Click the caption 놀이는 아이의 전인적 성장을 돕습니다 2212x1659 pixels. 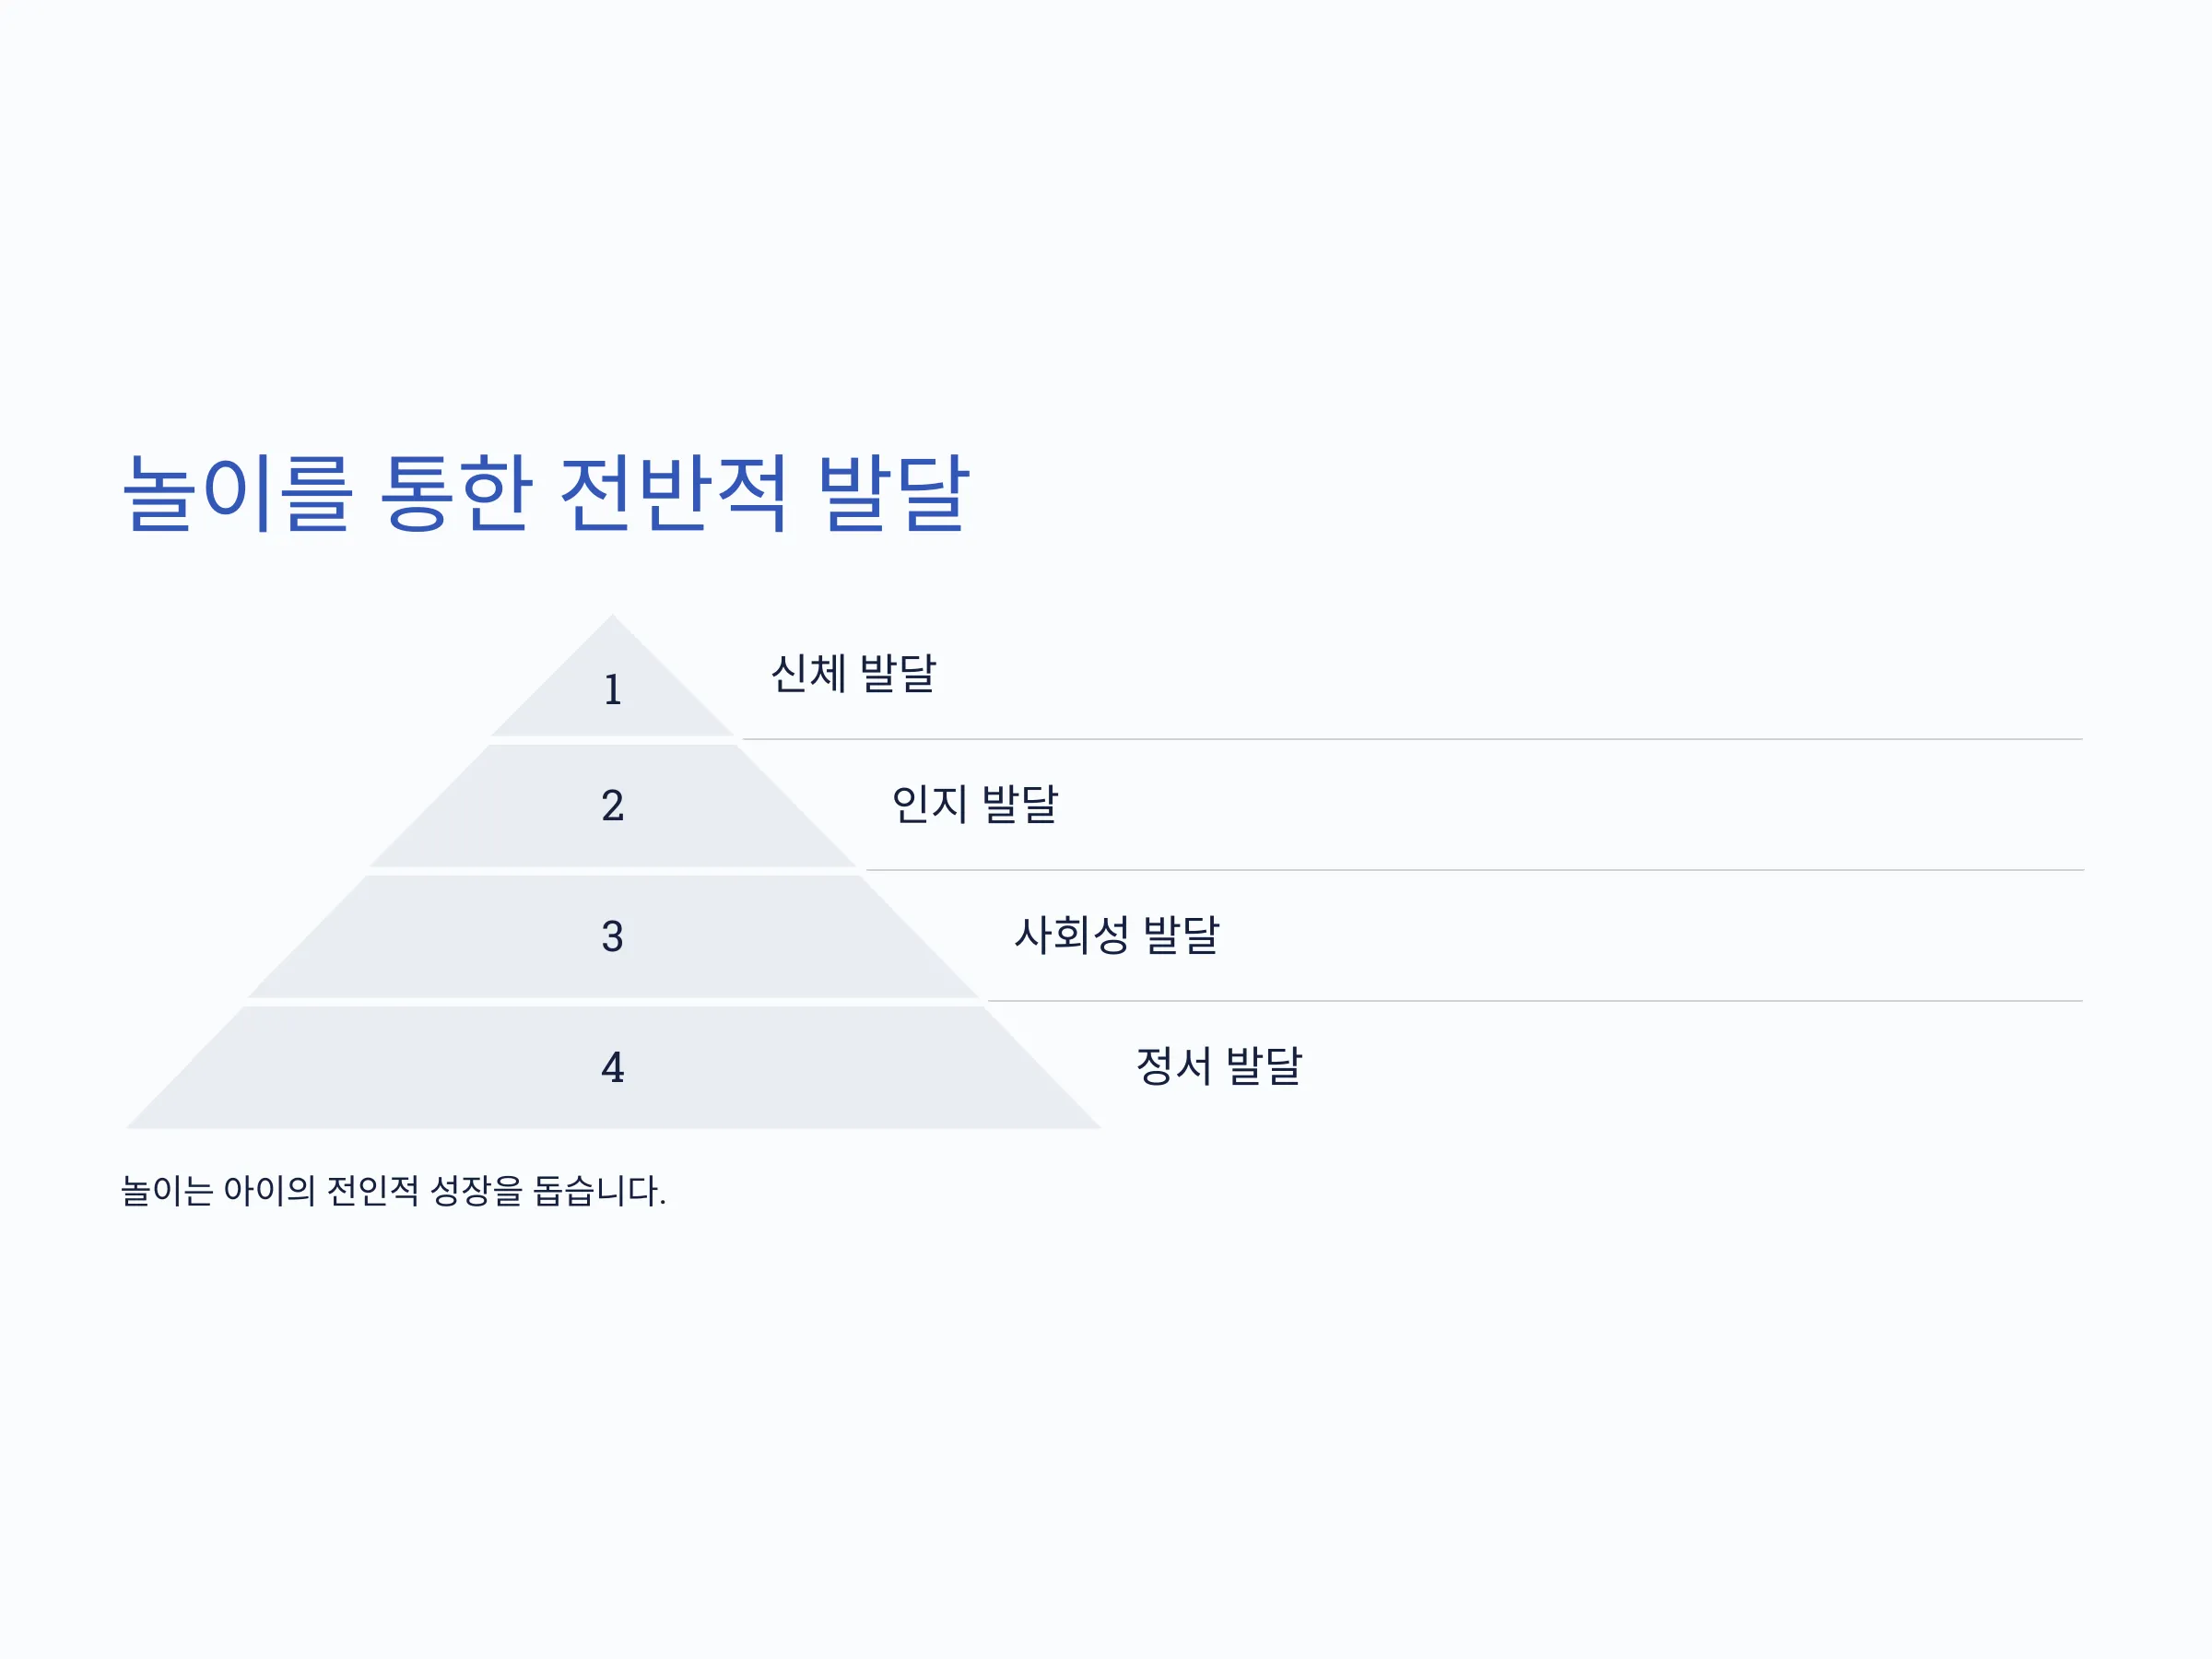393,1190
